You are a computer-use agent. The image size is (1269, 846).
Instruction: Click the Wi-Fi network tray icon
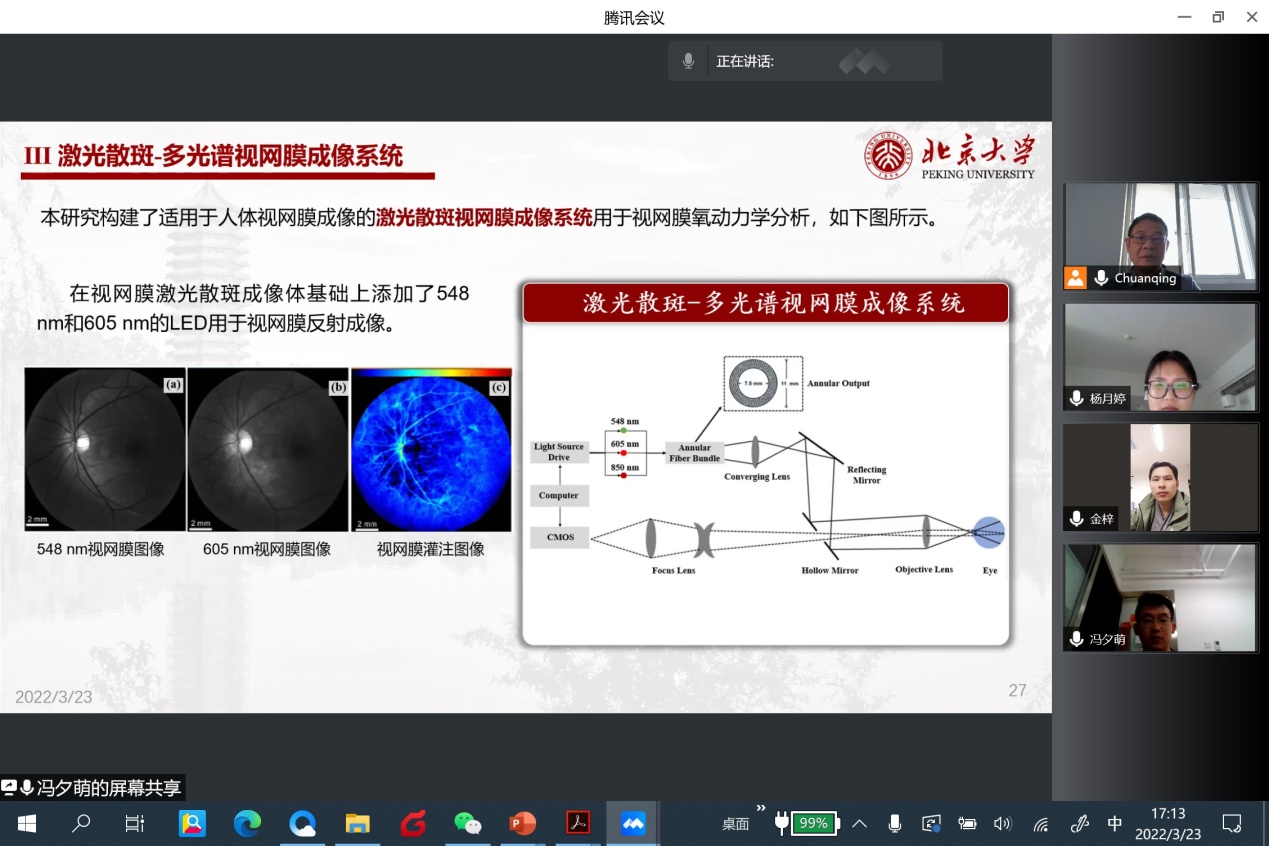tap(1040, 824)
